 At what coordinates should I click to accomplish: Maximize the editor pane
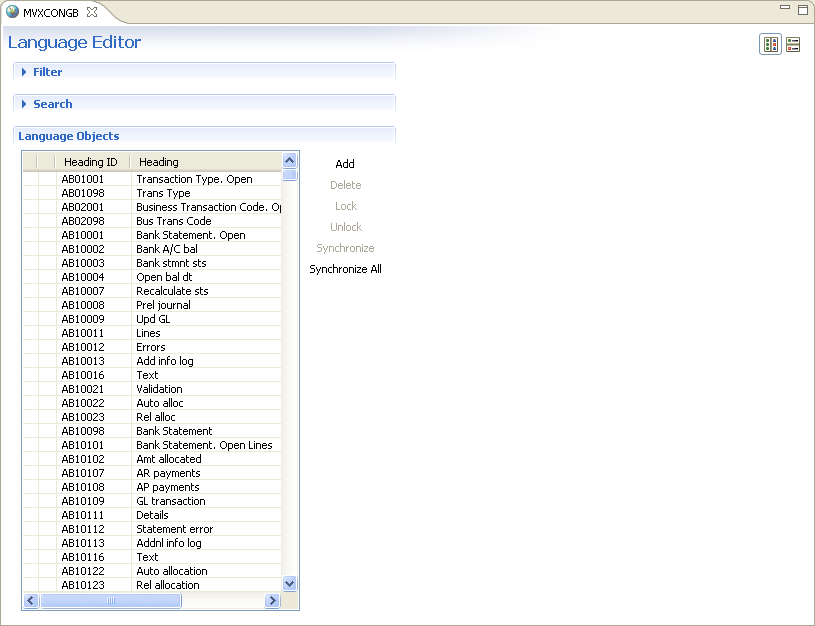click(802, 10)
